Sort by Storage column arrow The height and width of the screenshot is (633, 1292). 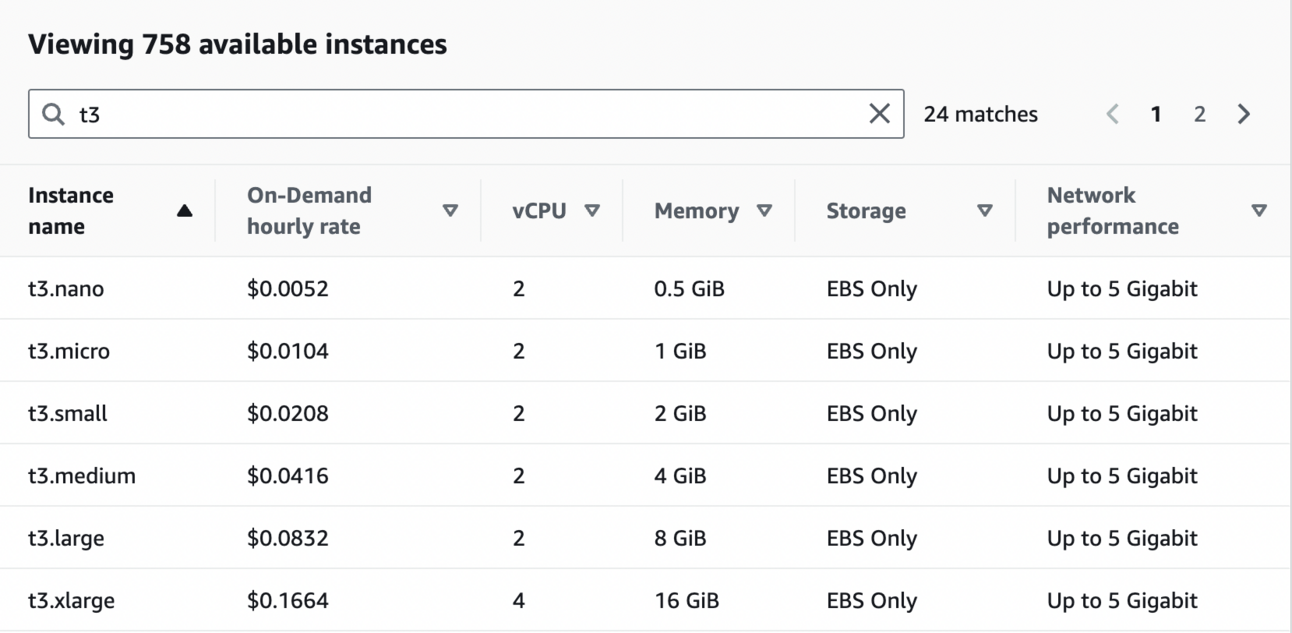coord(985,211)
